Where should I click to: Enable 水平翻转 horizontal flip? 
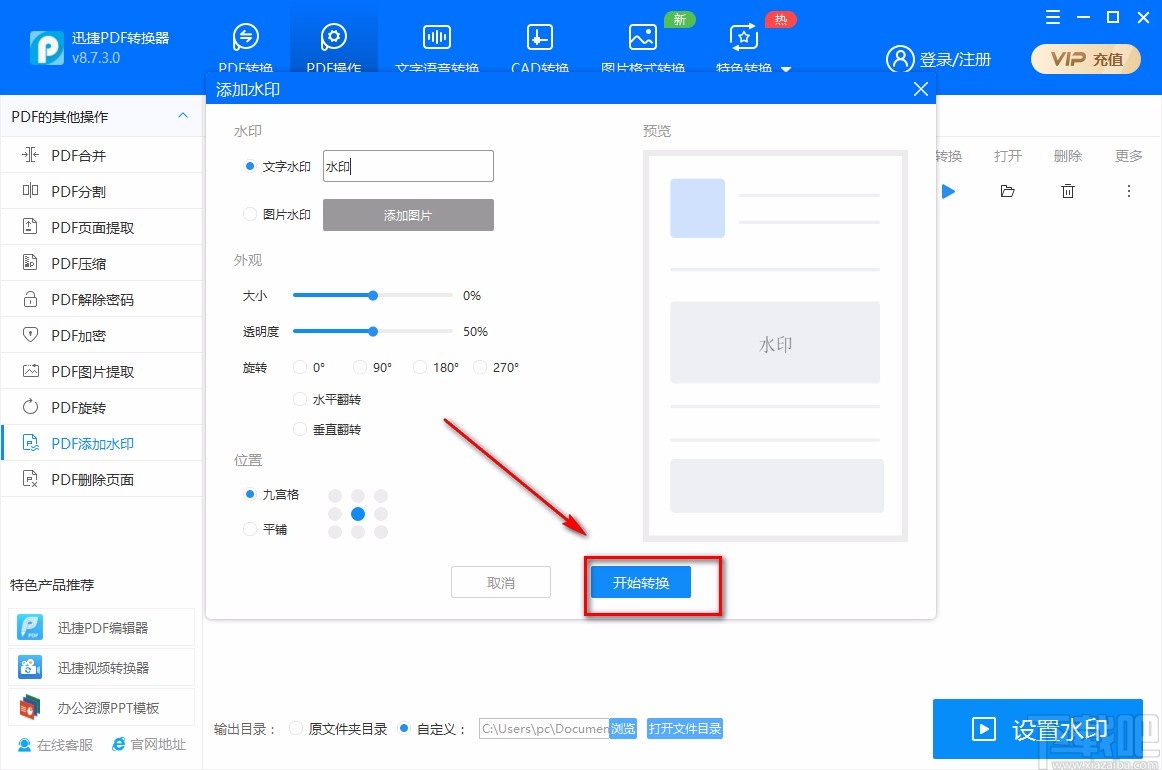(300, 399)
